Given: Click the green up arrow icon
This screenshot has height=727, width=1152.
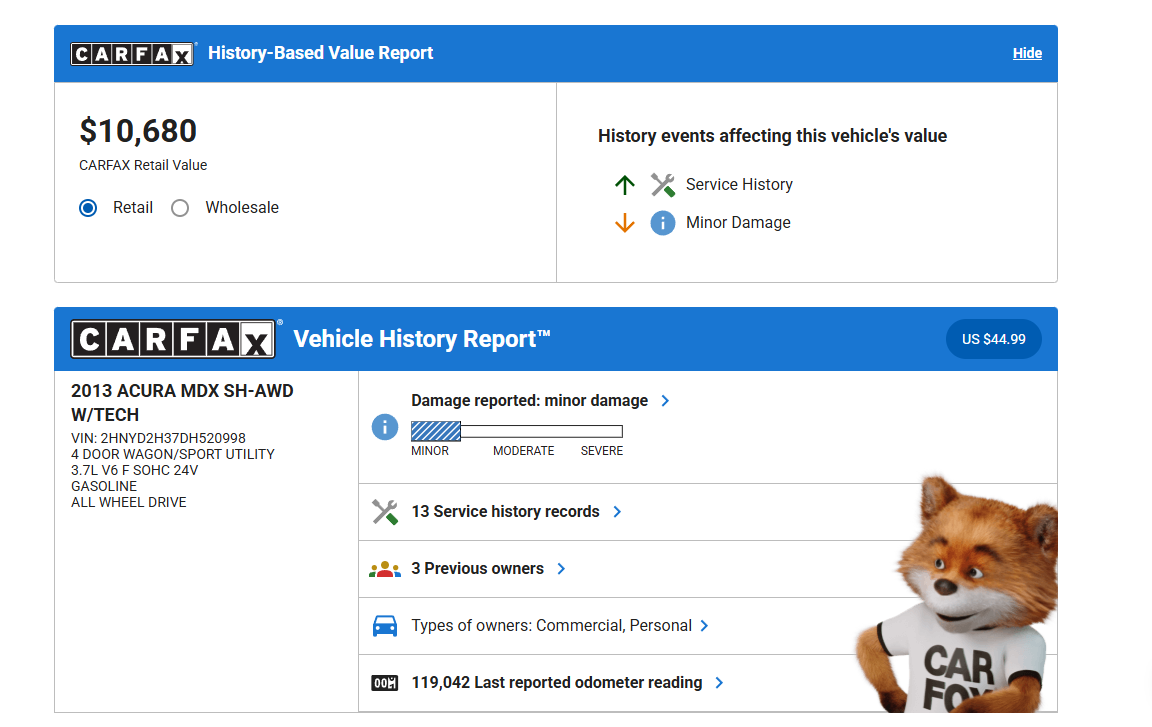Looking at the screenshot, I should click(x=625, y=185).
